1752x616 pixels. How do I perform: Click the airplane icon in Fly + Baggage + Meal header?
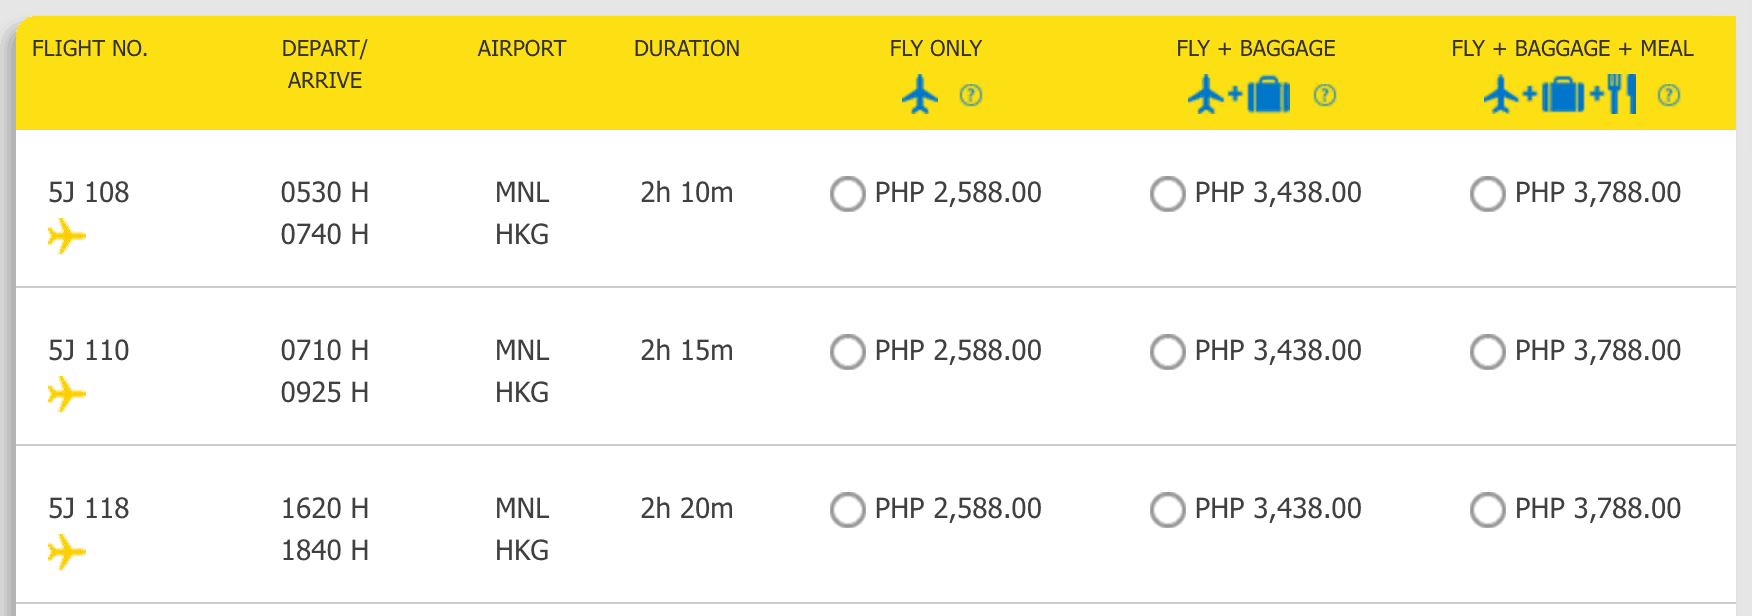(x=1503, y=95)
